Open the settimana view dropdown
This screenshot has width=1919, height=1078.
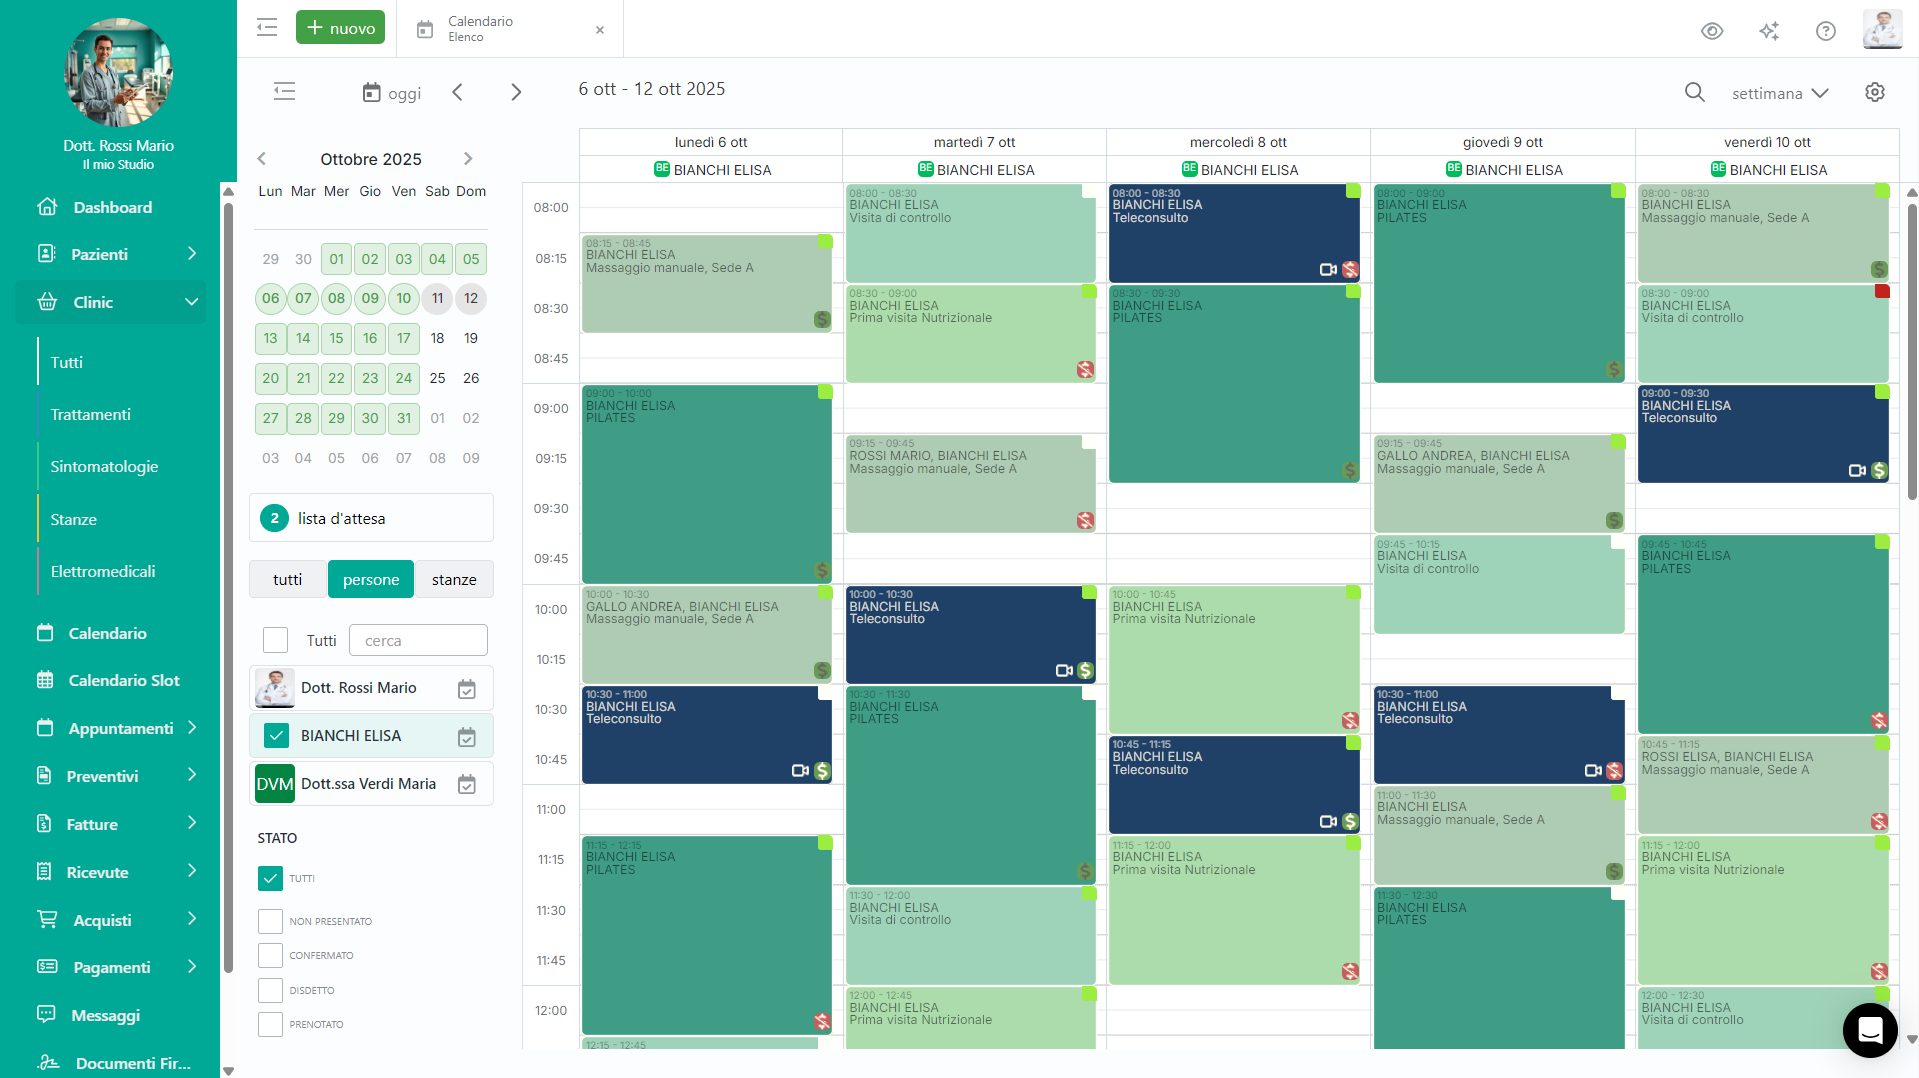click(x=1780, y=93)
